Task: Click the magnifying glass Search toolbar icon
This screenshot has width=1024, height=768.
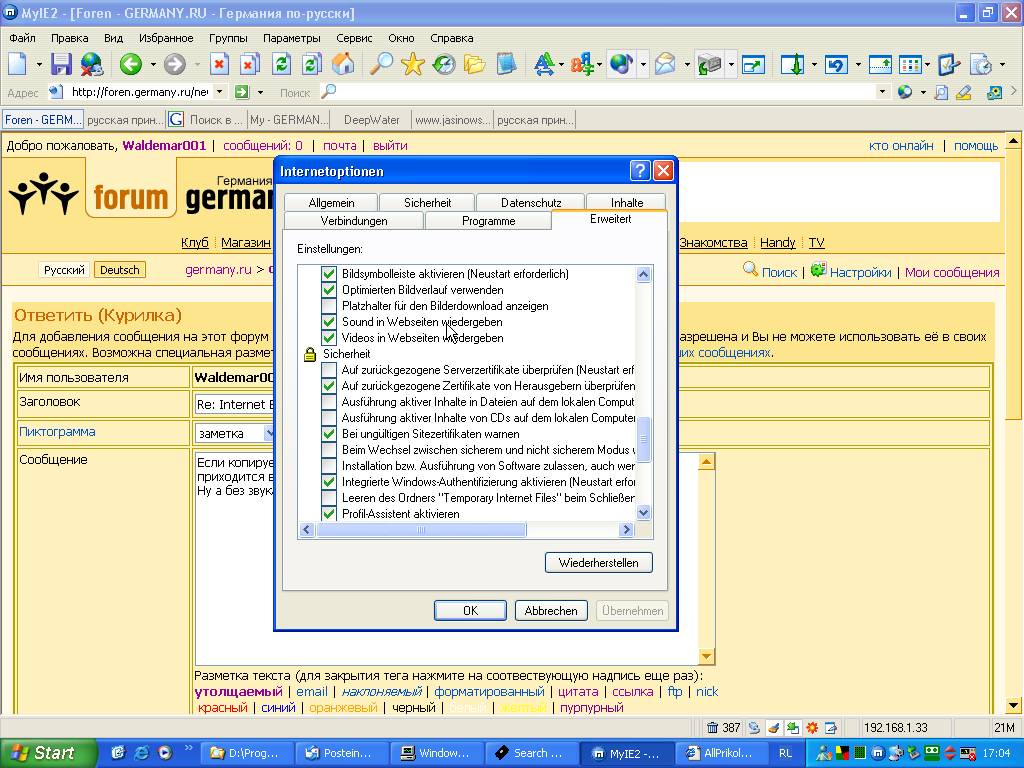Action: pyautogui.click(x=381, y=65)
